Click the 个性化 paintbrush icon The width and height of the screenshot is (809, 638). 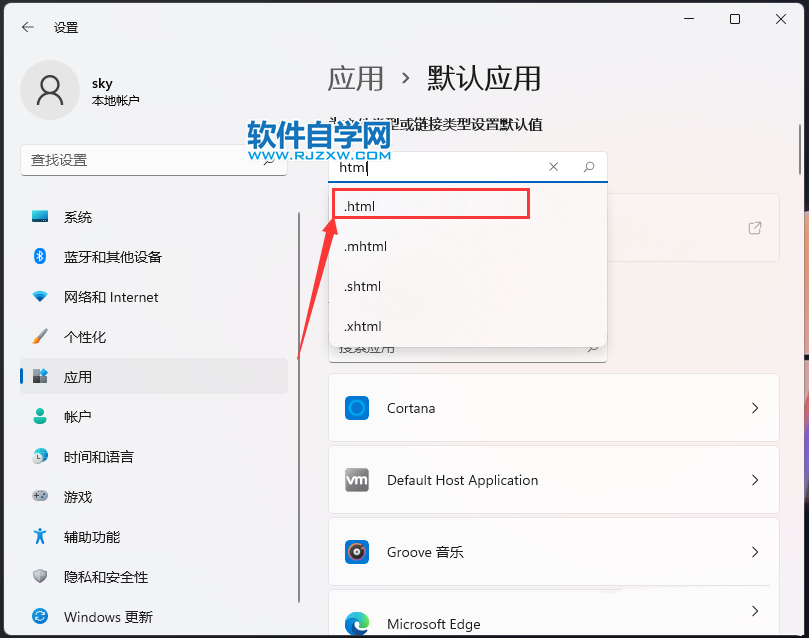40,336
